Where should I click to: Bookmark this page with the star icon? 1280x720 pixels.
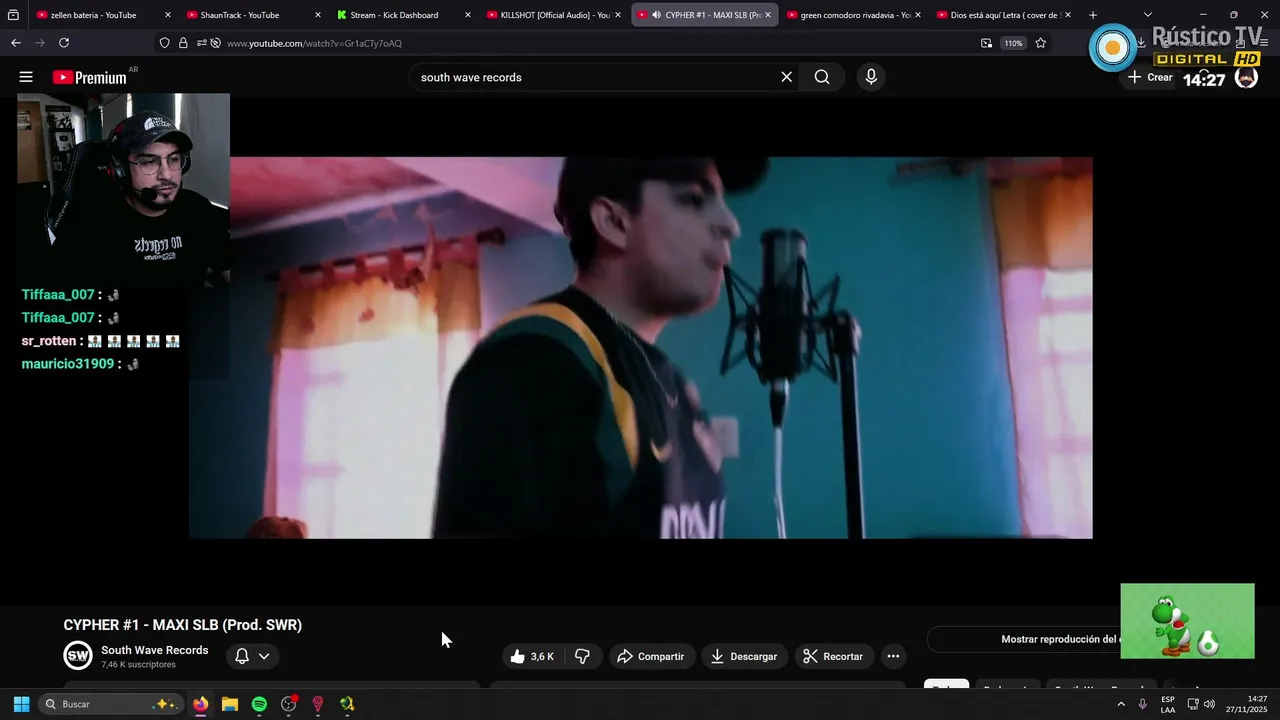coord(1041,43)
